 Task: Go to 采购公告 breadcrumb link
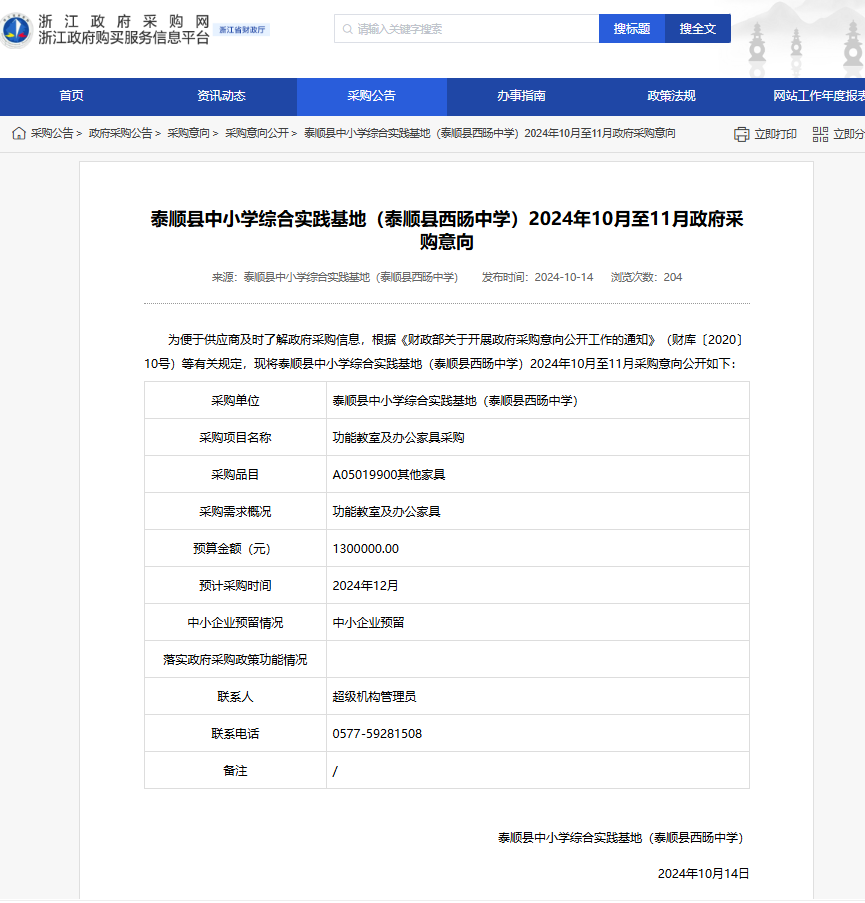[x=52, y=134]
